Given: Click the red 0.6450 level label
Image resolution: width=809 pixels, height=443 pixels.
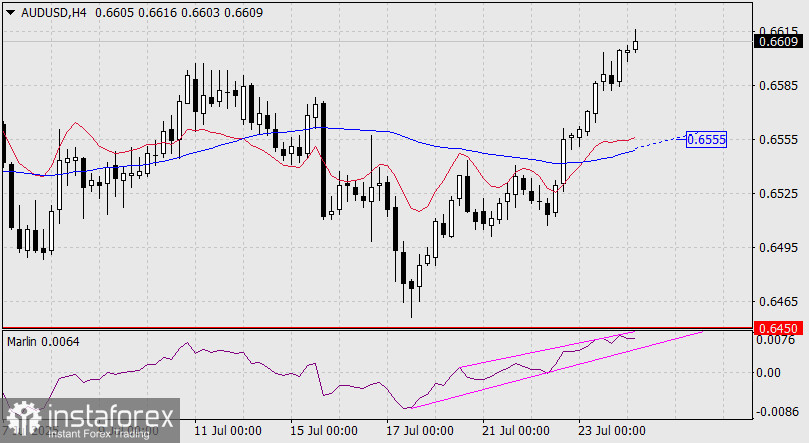Looking at the screenshot, I should pos(779,328).
